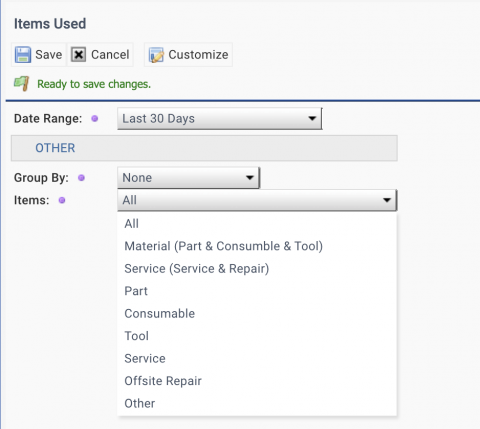
Task: Choose Consumable from the Items list
Action: coord(159,314)
